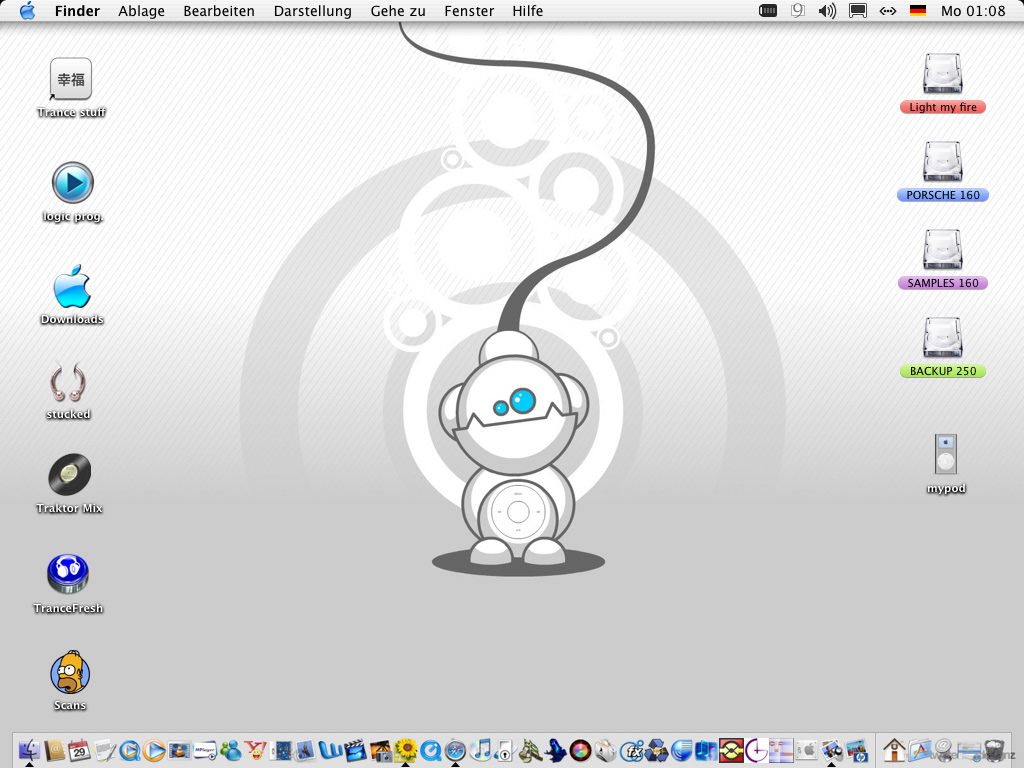Open the volume control in menu bar
Viewport: 1024px width, 768px height.
click(827, 11)
